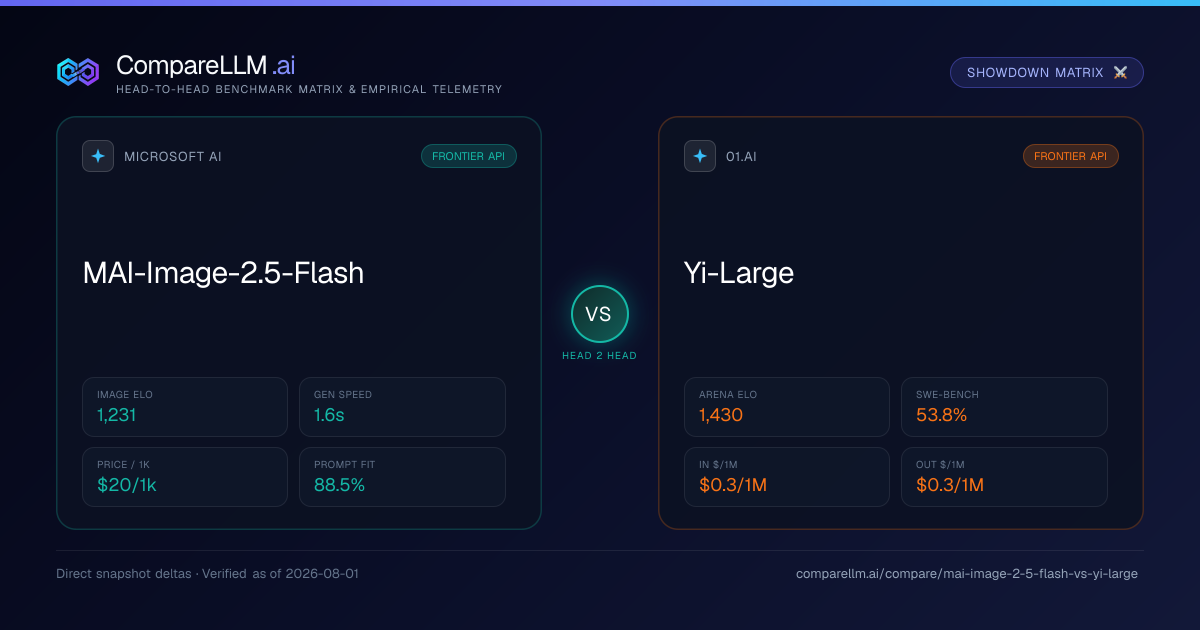Open the comparellm.ai compare URL link
Image resolution: width=1200 pixels, height=630 pixels.
tap(967, 574)
